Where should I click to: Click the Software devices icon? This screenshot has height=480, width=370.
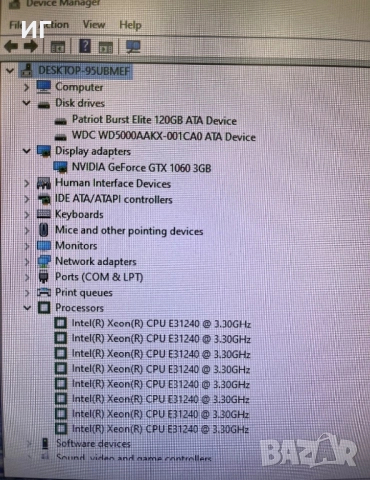point(45,444)
